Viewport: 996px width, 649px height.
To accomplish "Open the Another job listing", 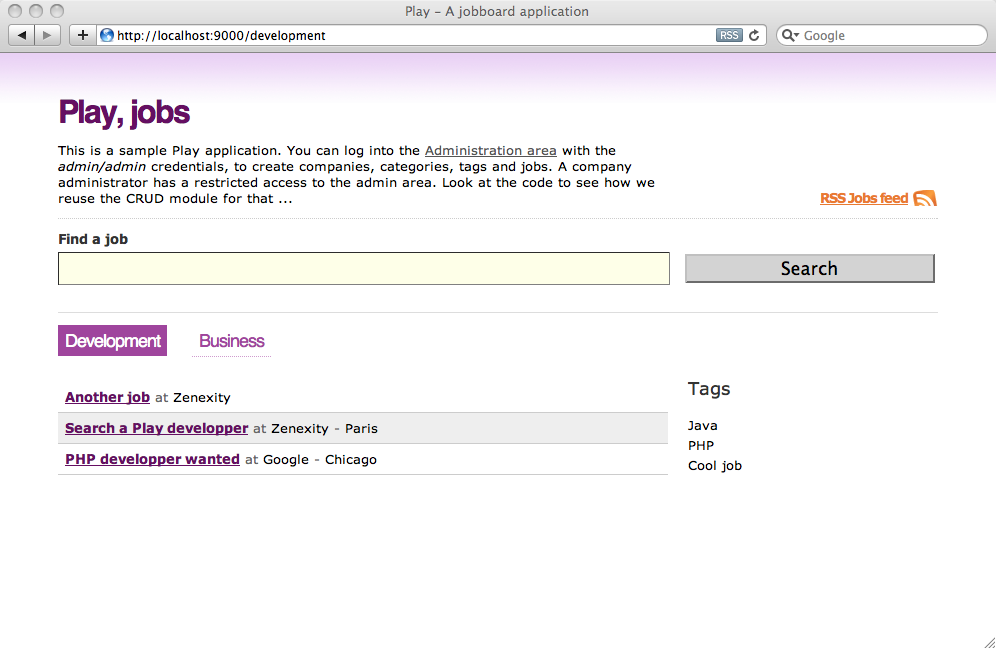I will click(x=107, y=397).
